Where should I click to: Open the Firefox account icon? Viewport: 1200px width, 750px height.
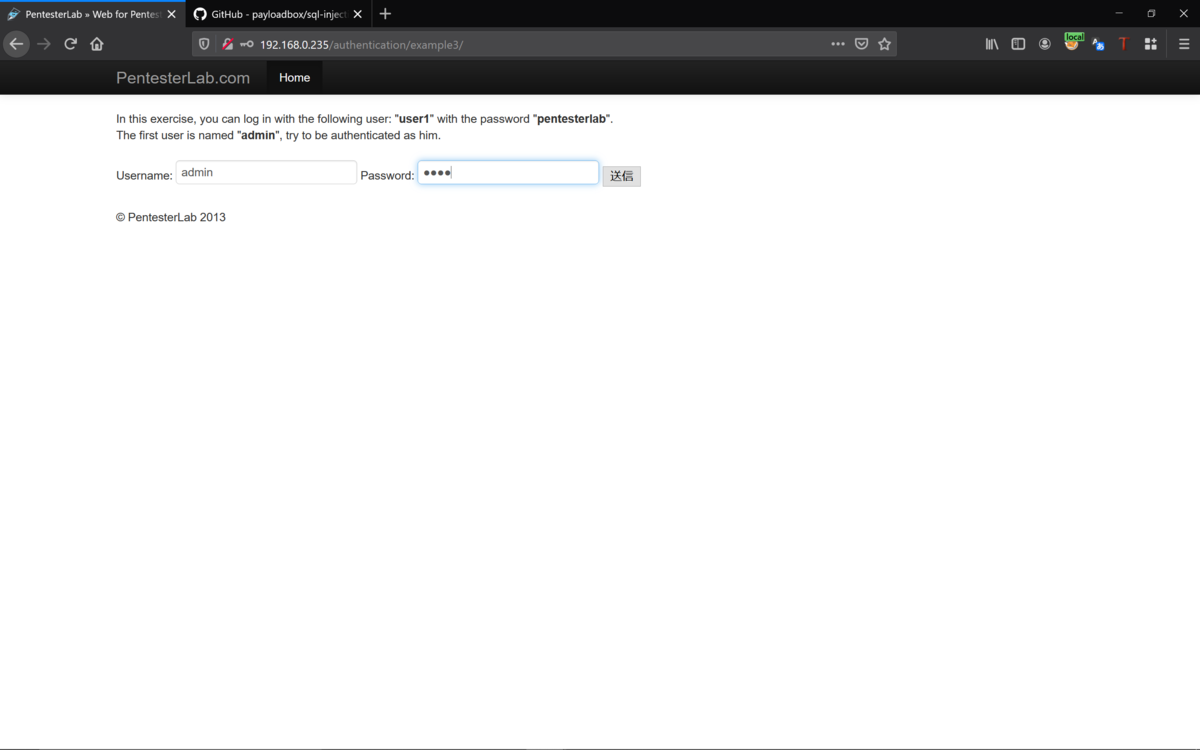[x=1045, y=44]
